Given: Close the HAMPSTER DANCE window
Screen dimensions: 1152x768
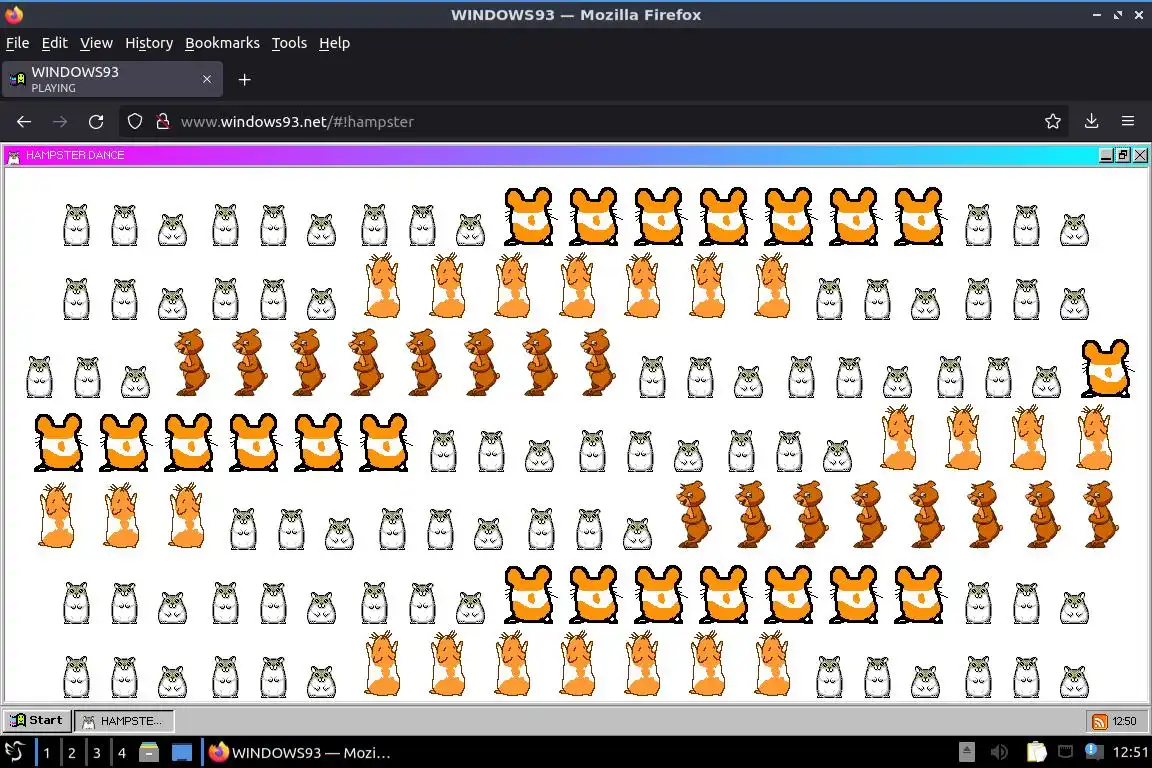Looking at the screenshot, I should point(1140,155).
